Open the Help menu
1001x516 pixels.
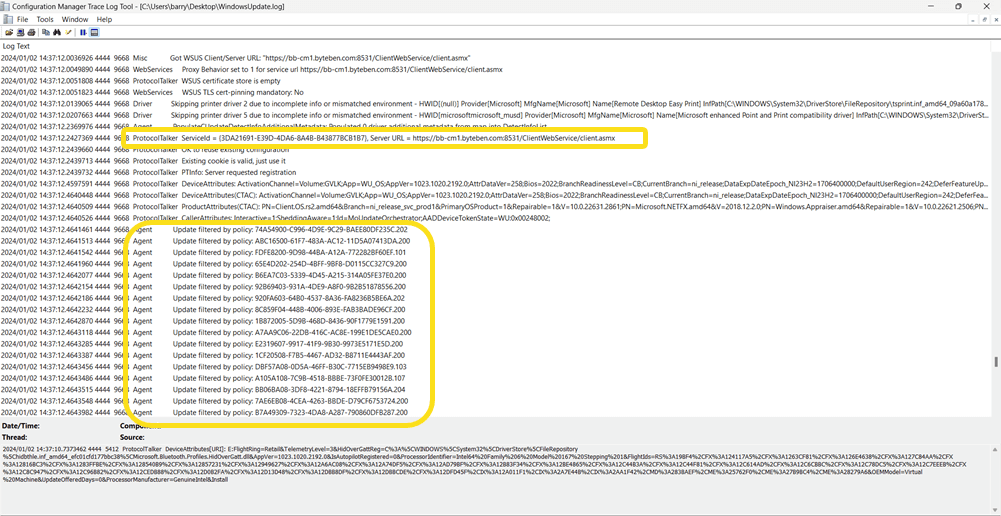click(104, 19)
